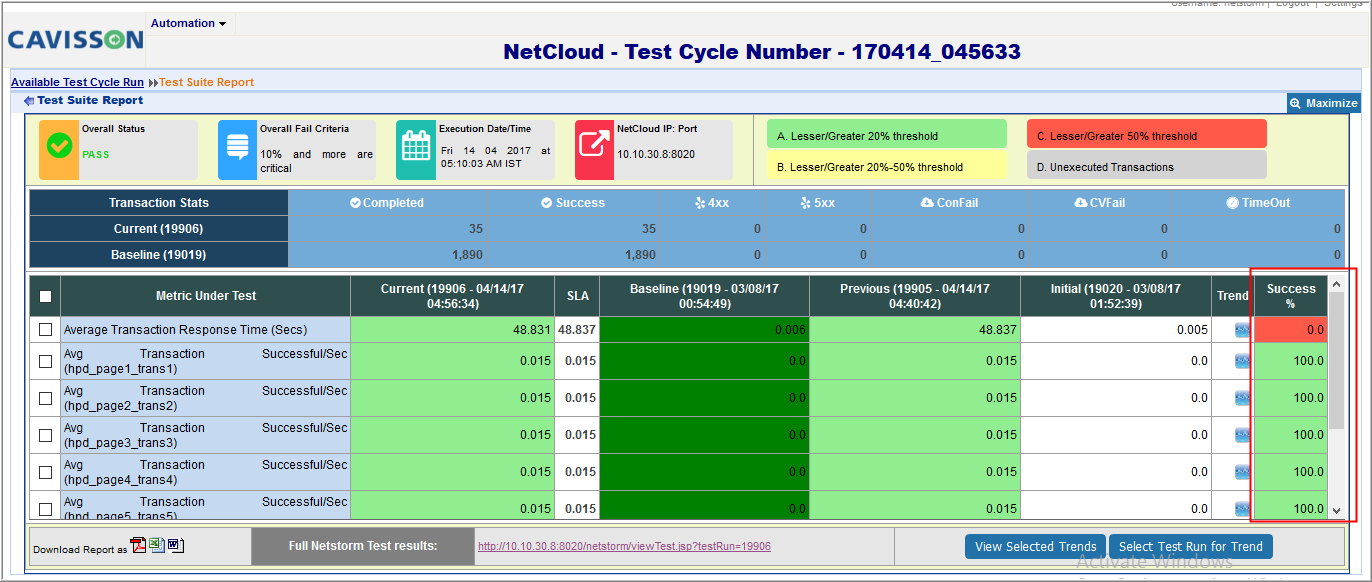Open the Automation dropdown menu

188,23
